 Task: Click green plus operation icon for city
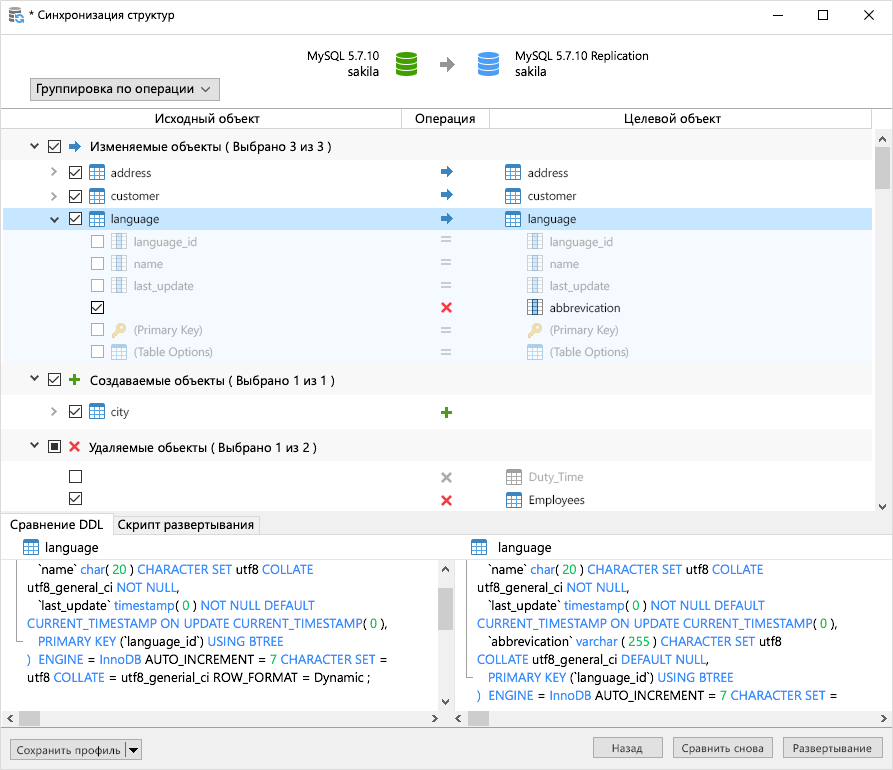tap(446, 412)
